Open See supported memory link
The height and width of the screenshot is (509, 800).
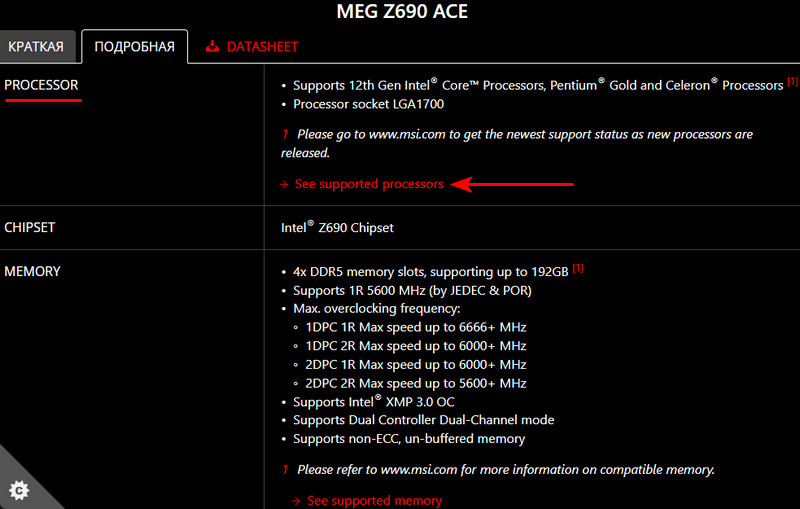374,501
